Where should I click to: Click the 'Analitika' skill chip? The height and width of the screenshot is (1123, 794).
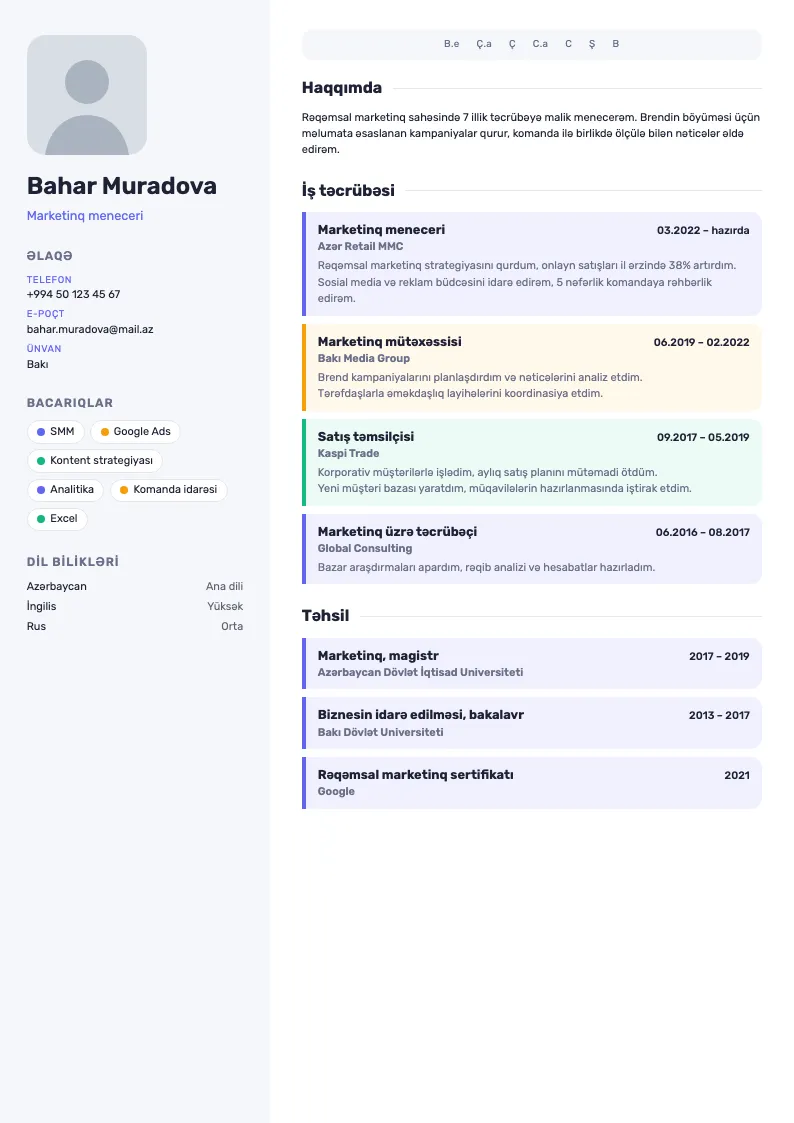point(65,490)
